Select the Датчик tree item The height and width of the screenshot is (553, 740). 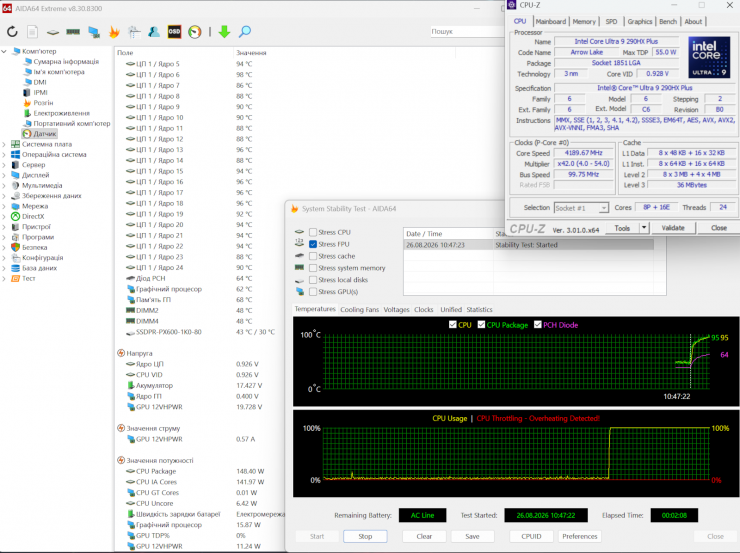pyautogui.click(x=45, y=134)
